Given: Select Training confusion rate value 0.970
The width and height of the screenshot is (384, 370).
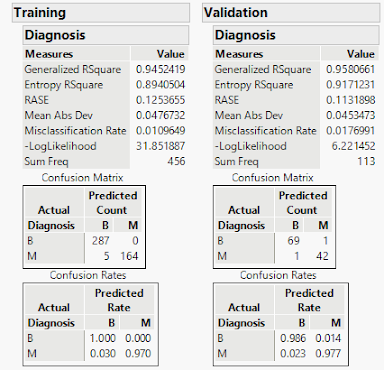Looking at the screenshot, I should tap(138, 353).
